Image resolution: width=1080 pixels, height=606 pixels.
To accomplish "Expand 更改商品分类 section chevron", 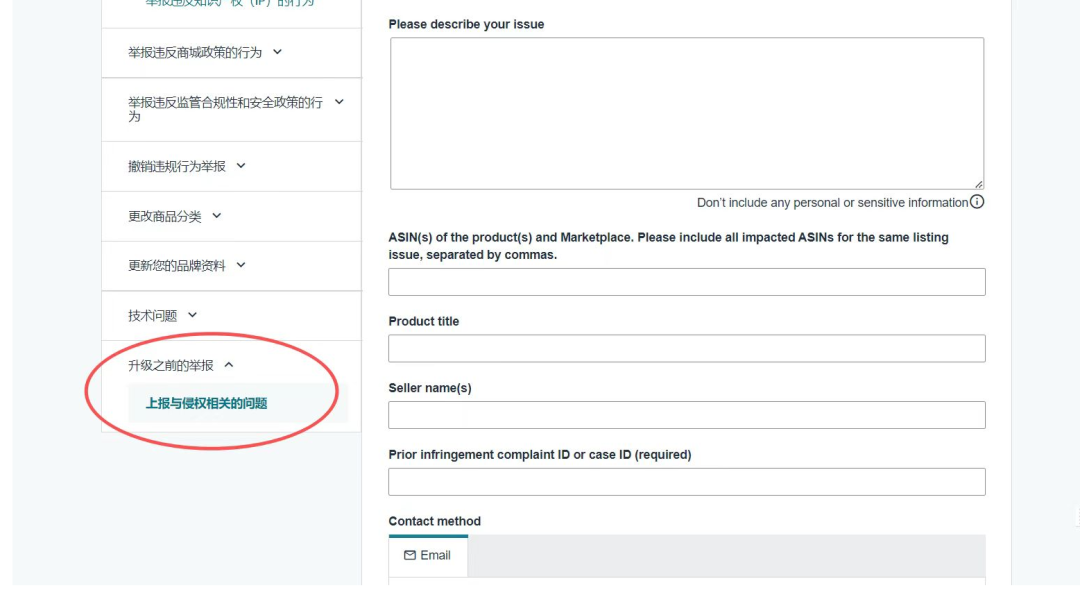I will [216, 216].
